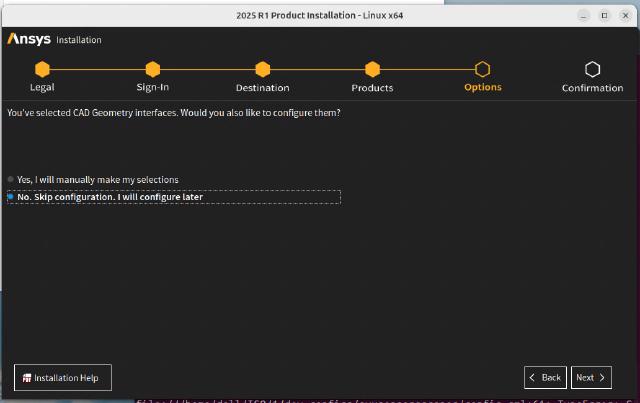The image size is (640, 403).
Task: Open Installation Help
Action: tap(62, 378)
